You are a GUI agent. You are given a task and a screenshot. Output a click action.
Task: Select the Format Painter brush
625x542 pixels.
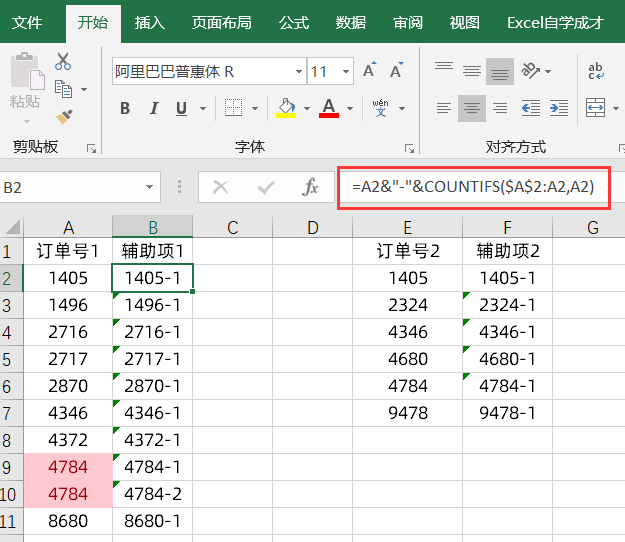point(64,116)
